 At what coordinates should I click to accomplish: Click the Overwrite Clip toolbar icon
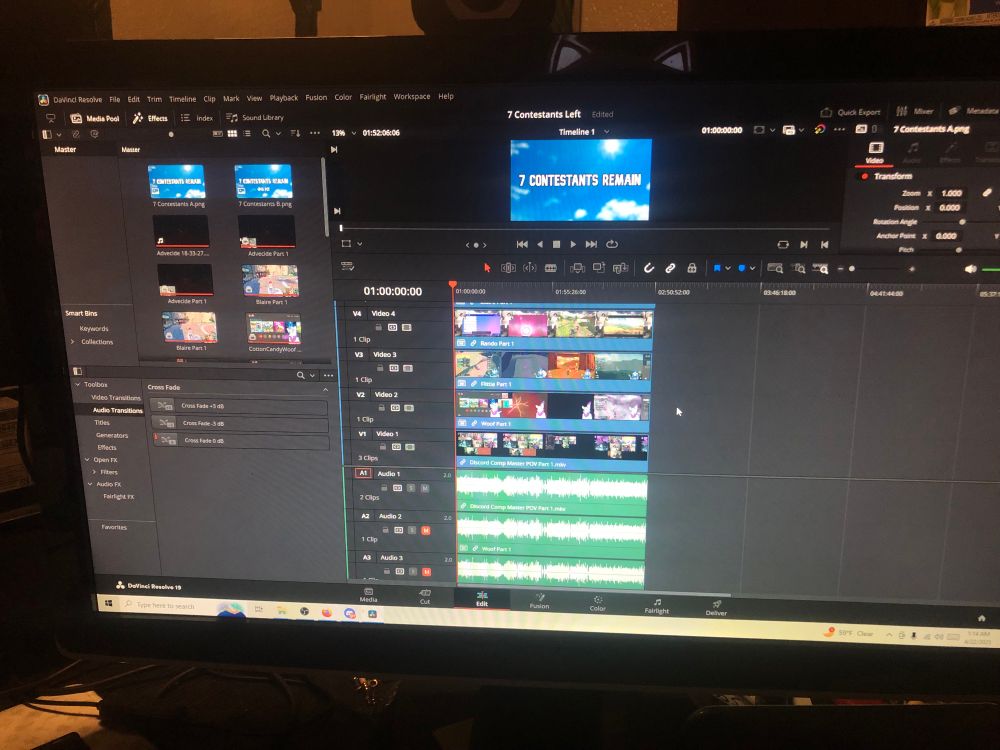click(x=598, y=268)
